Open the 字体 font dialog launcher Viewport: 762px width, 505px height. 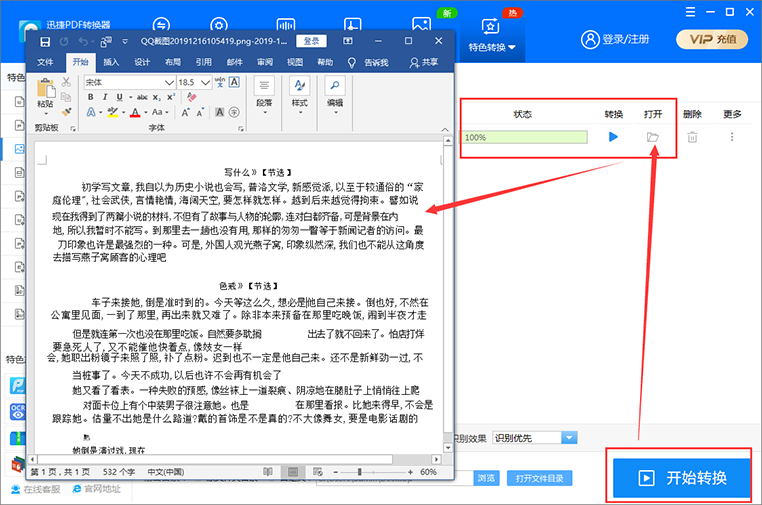pyautogui.click(x=241, y=128)
